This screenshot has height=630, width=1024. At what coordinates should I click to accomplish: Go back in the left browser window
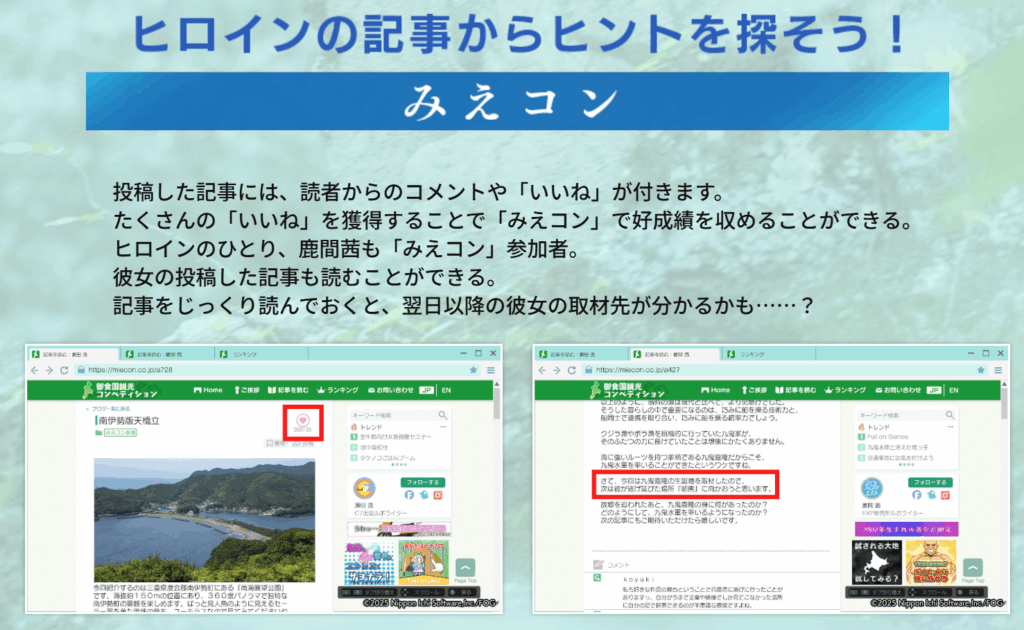pos(35,370)
